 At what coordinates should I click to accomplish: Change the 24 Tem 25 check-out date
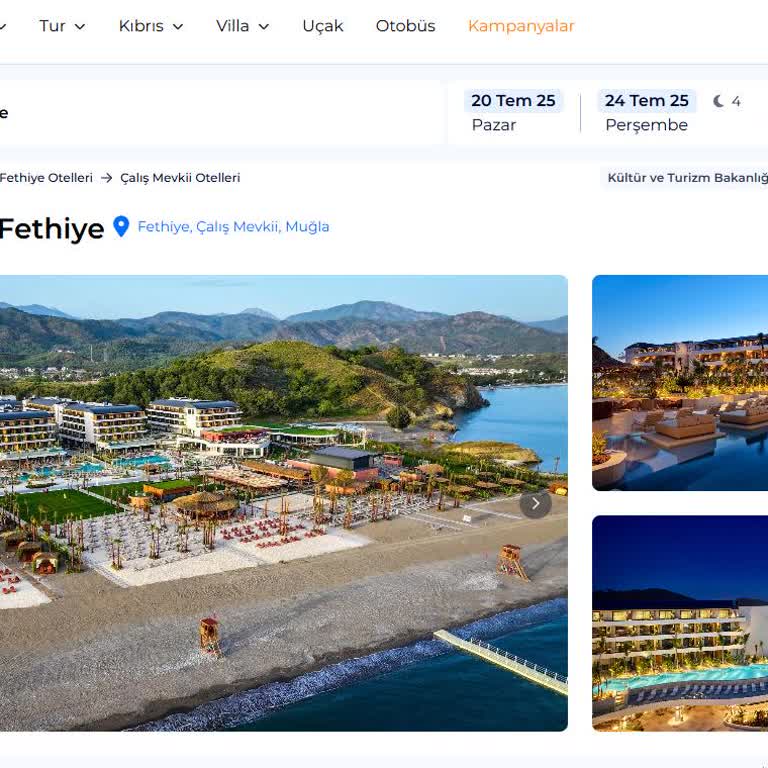click(x=647, y=111)
